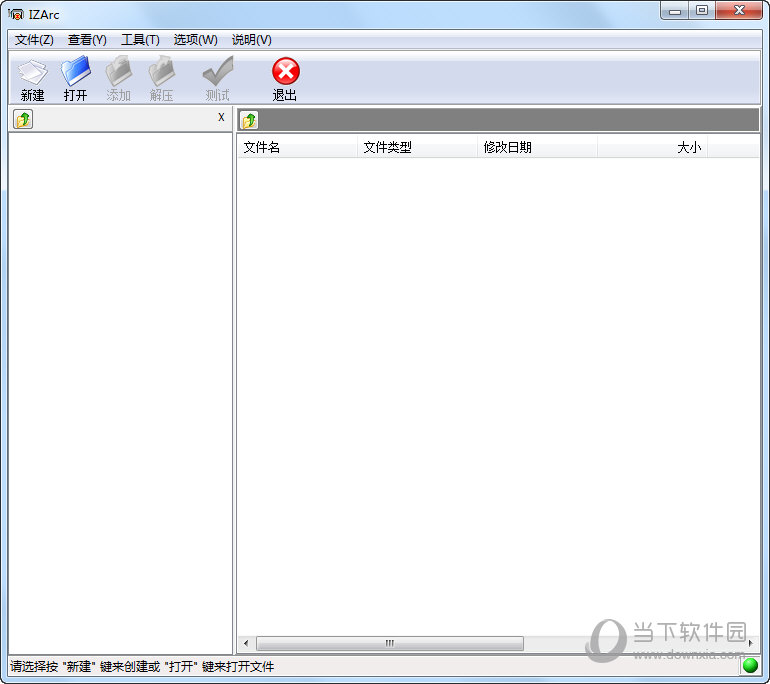
Task: Click the 新建 (New archive) toolbar icon
Action: 32,72
